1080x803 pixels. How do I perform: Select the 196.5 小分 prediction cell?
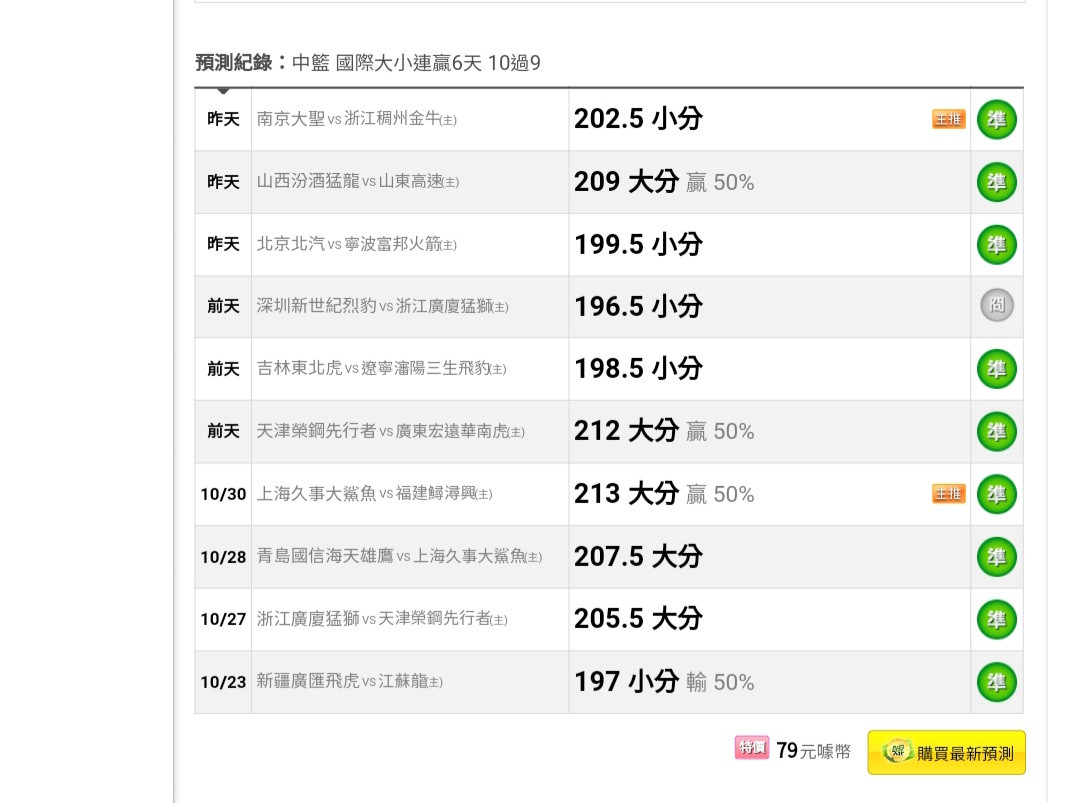(x=769, y=306)
